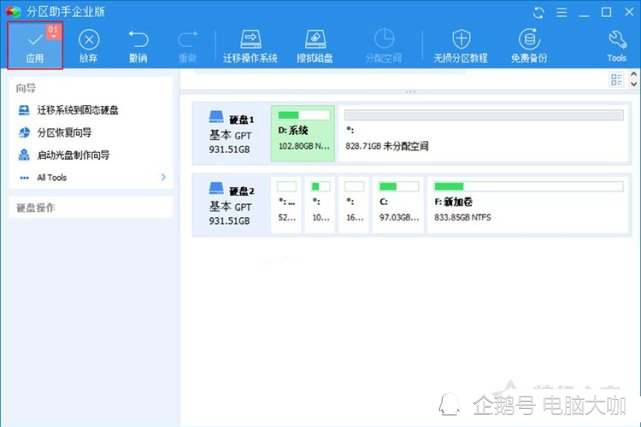Image resolution: width=641 pixels, height=427 pixels.
Task: Open the hamburger menu in title bar
Action: tap(562, 13)
